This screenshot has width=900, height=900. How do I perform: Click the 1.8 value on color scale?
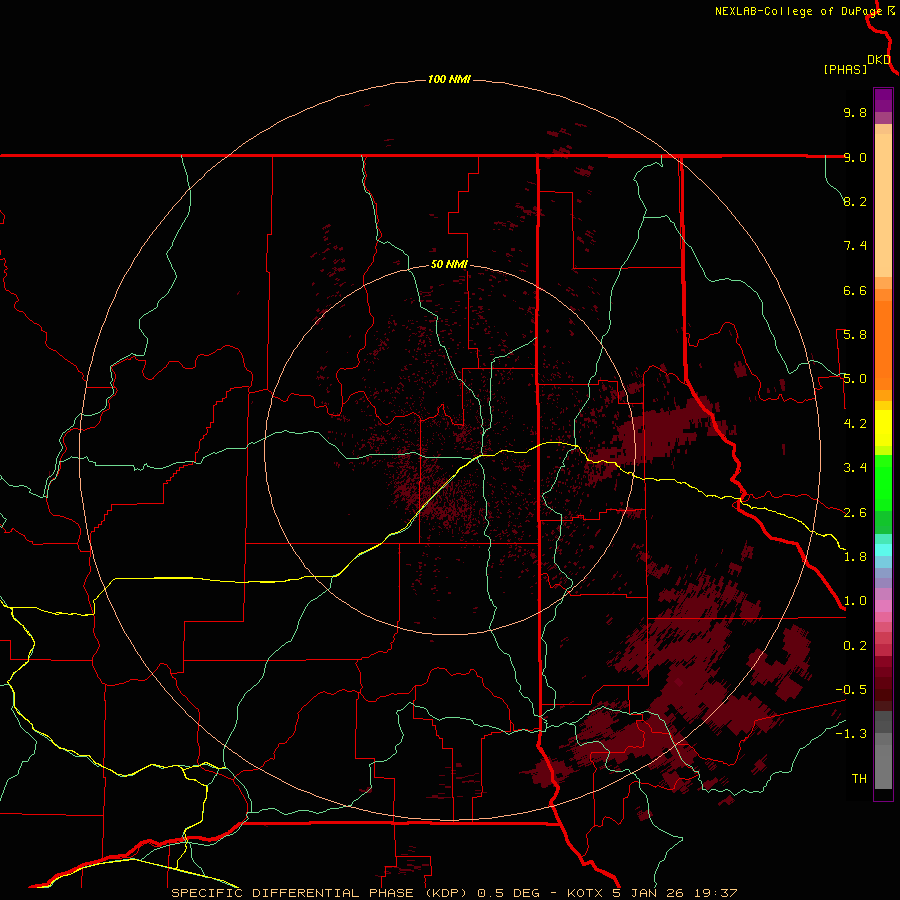855,557
